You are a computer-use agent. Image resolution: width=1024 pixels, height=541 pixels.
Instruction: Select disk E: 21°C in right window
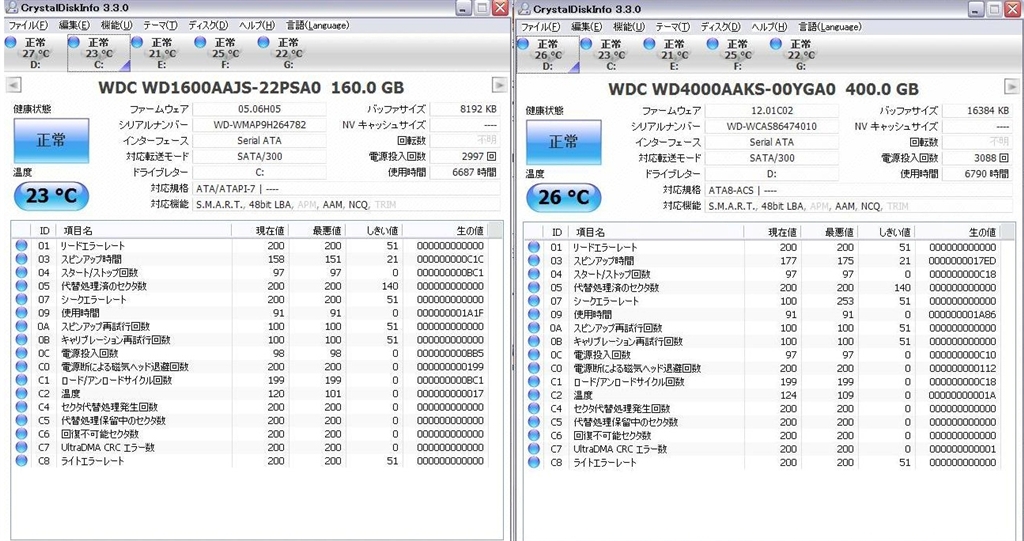(x=674, y=54)
